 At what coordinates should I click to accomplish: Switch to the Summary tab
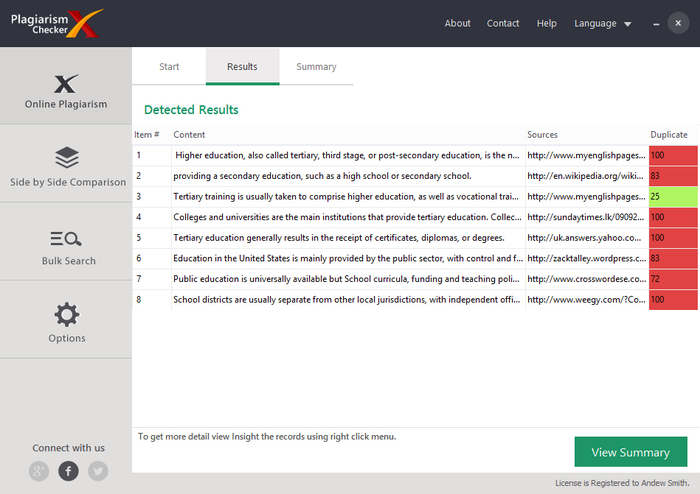pyautogui.click(x=316, y=67)
